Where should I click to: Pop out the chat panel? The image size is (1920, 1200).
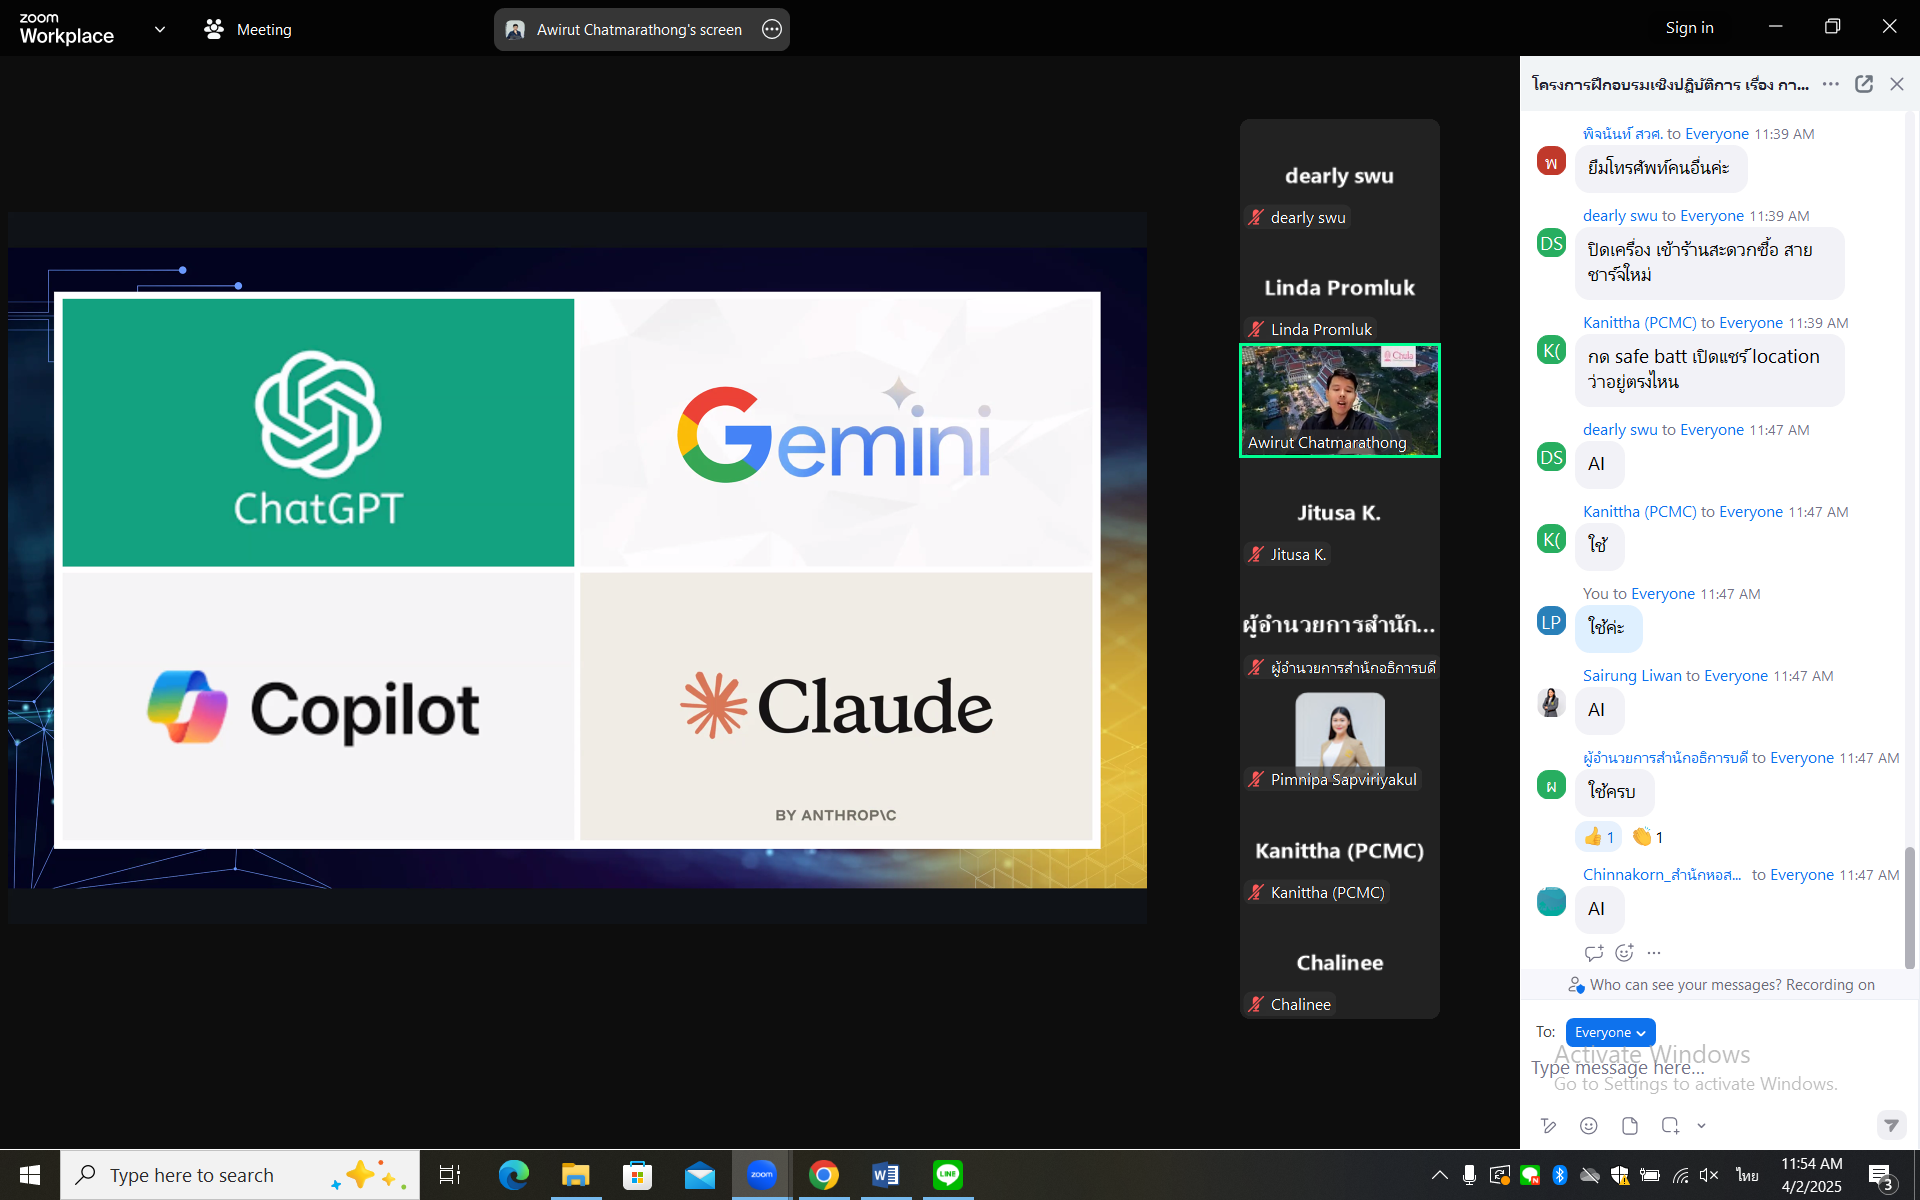pyautogui.click(x=1864, y=84)
